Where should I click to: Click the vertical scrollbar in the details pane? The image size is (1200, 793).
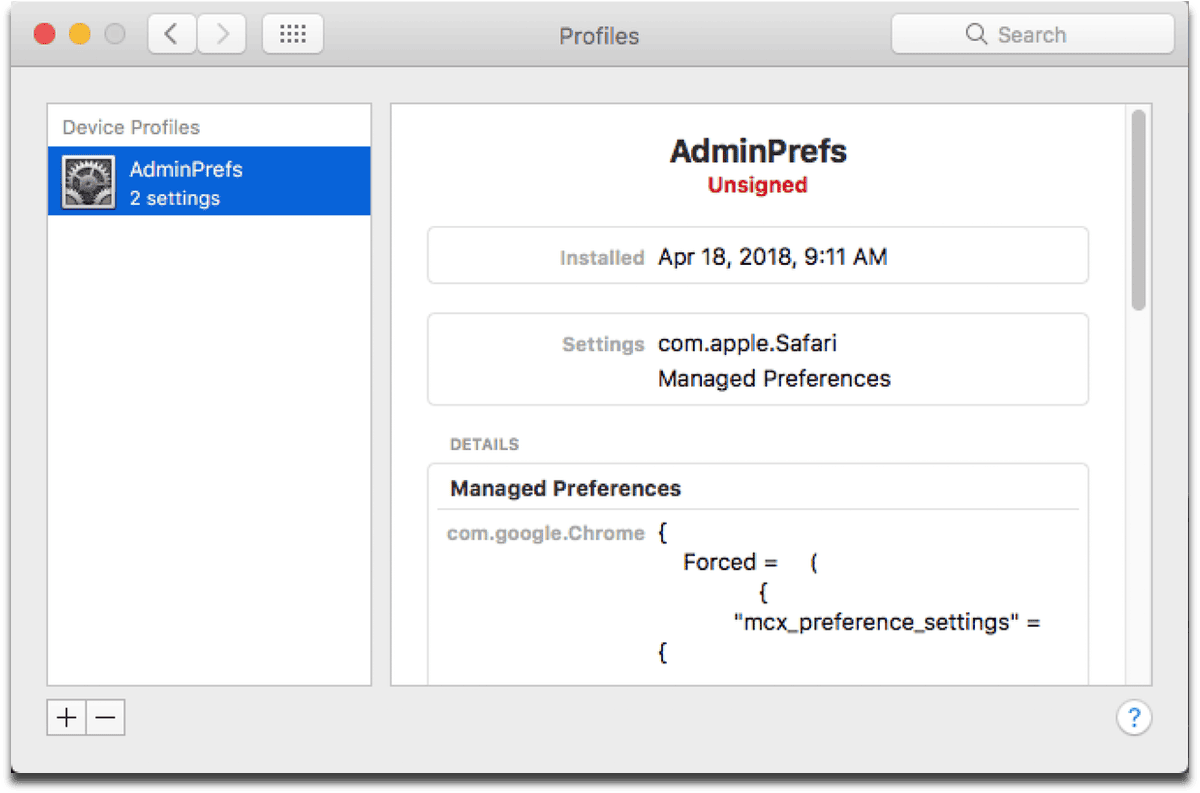tap(1138, 210)
